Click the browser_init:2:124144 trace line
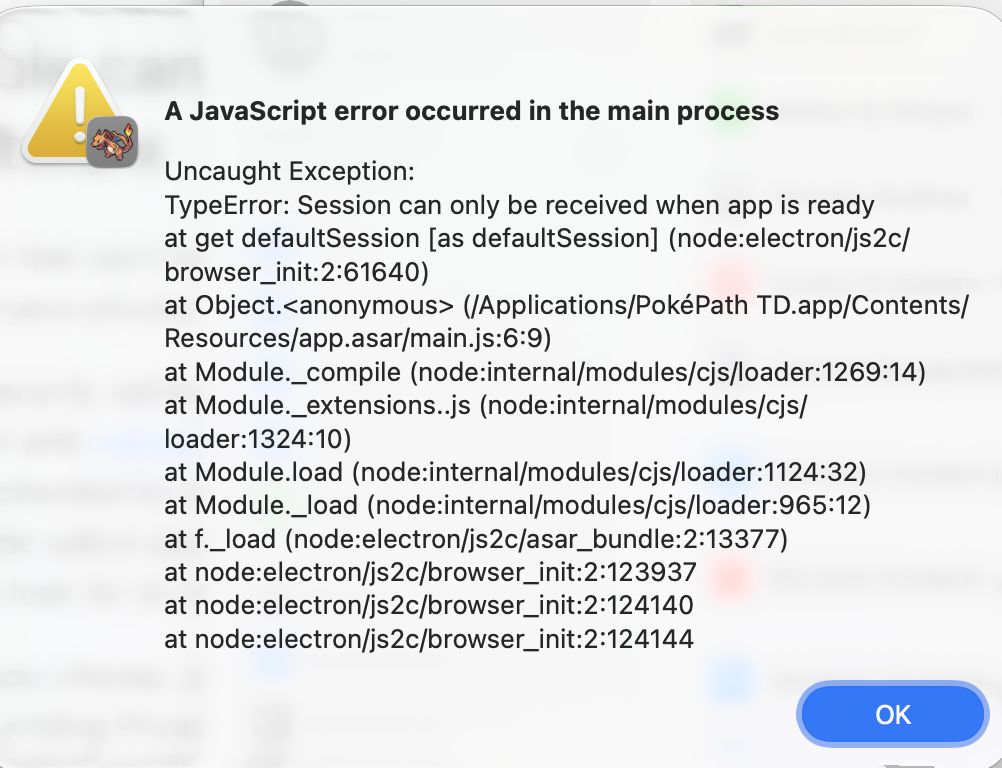 (x=429, y=639)
